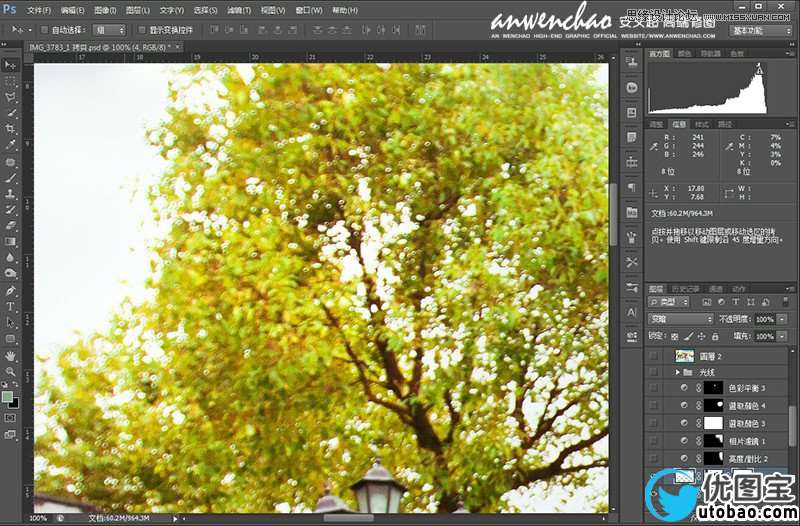Select the Pen tool
The height and width of the screenshot is (526, 800).
click(x=10, y=291)
